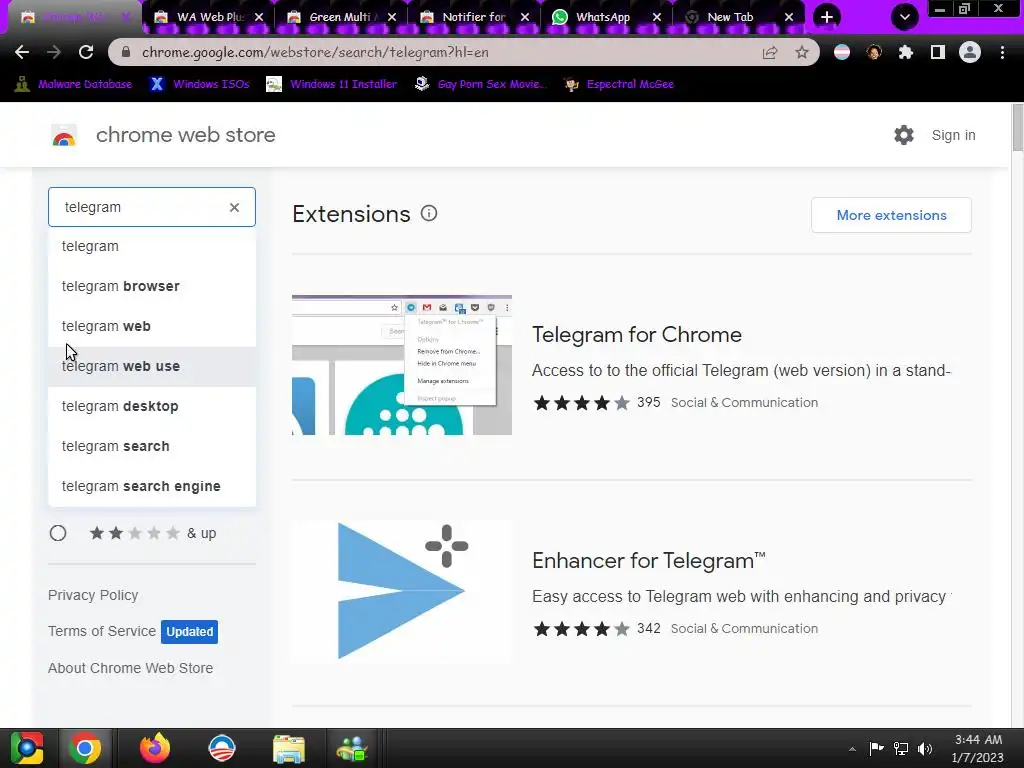Switch to the New Tab tab
The image size is (1024, 768).
(x=730, y=17)
